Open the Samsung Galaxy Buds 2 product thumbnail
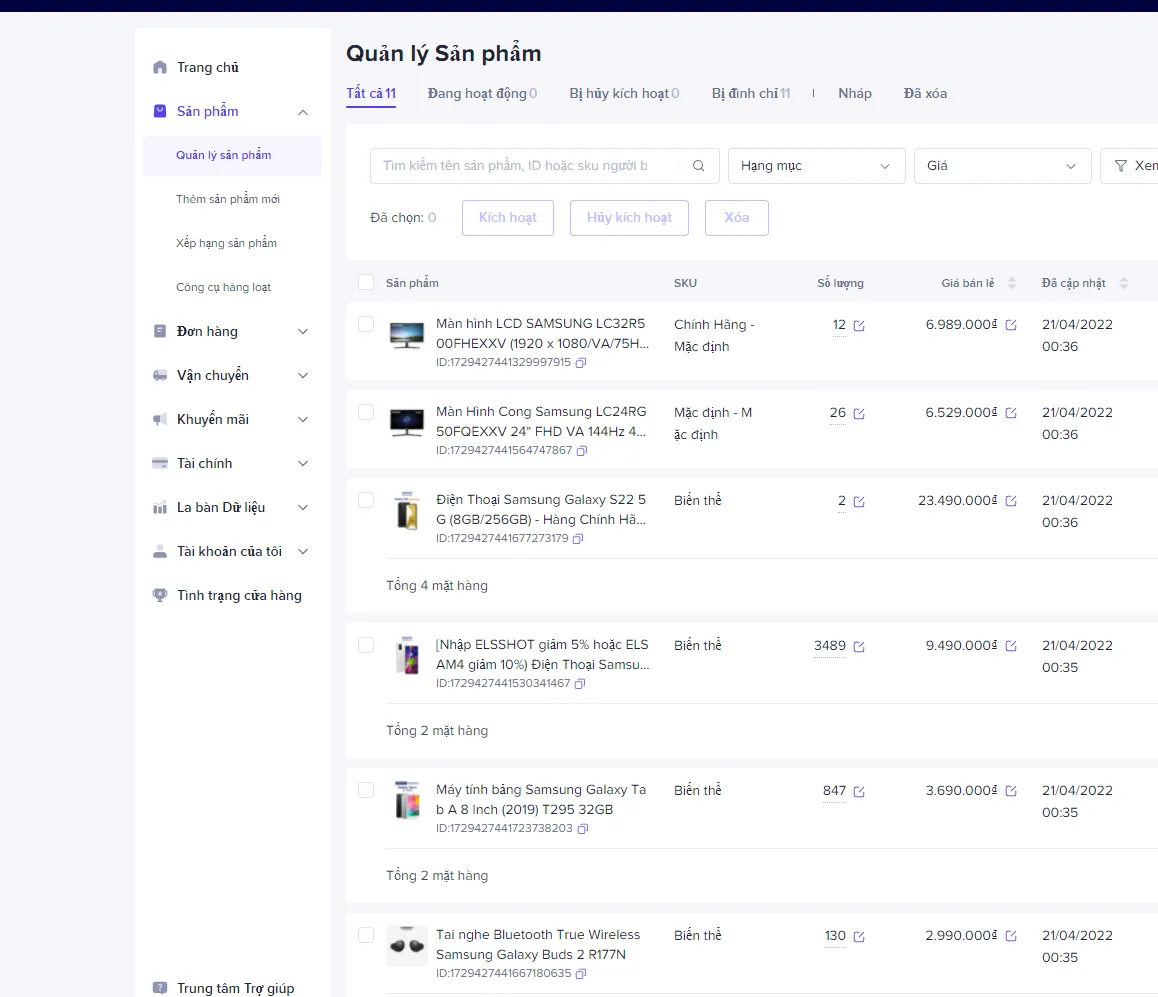The height and width of the screenshot is (997, 1158). (407, 945)
